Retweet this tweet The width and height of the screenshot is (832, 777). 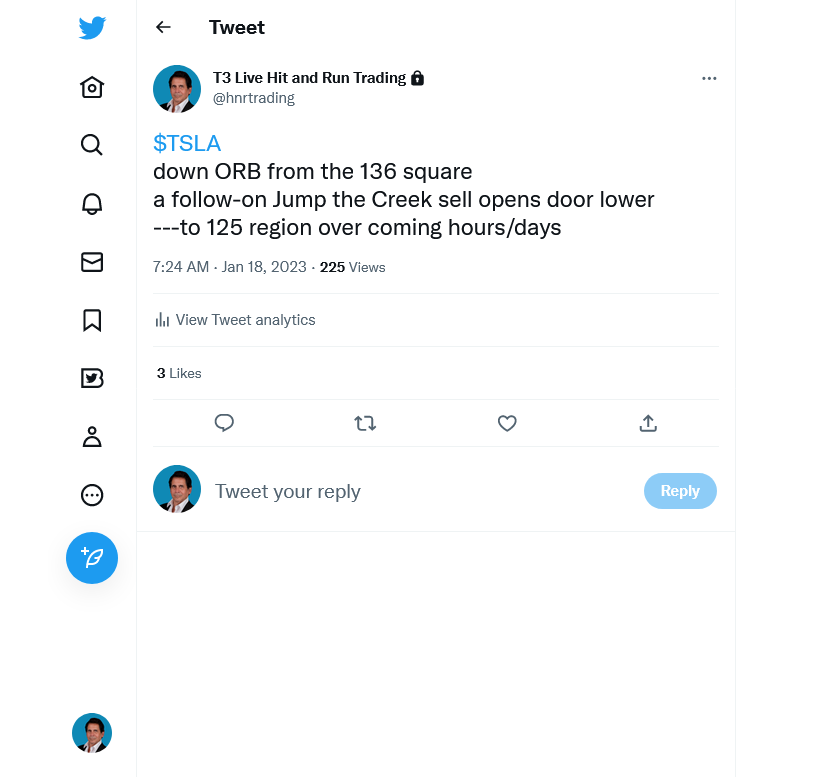[365, 423]
